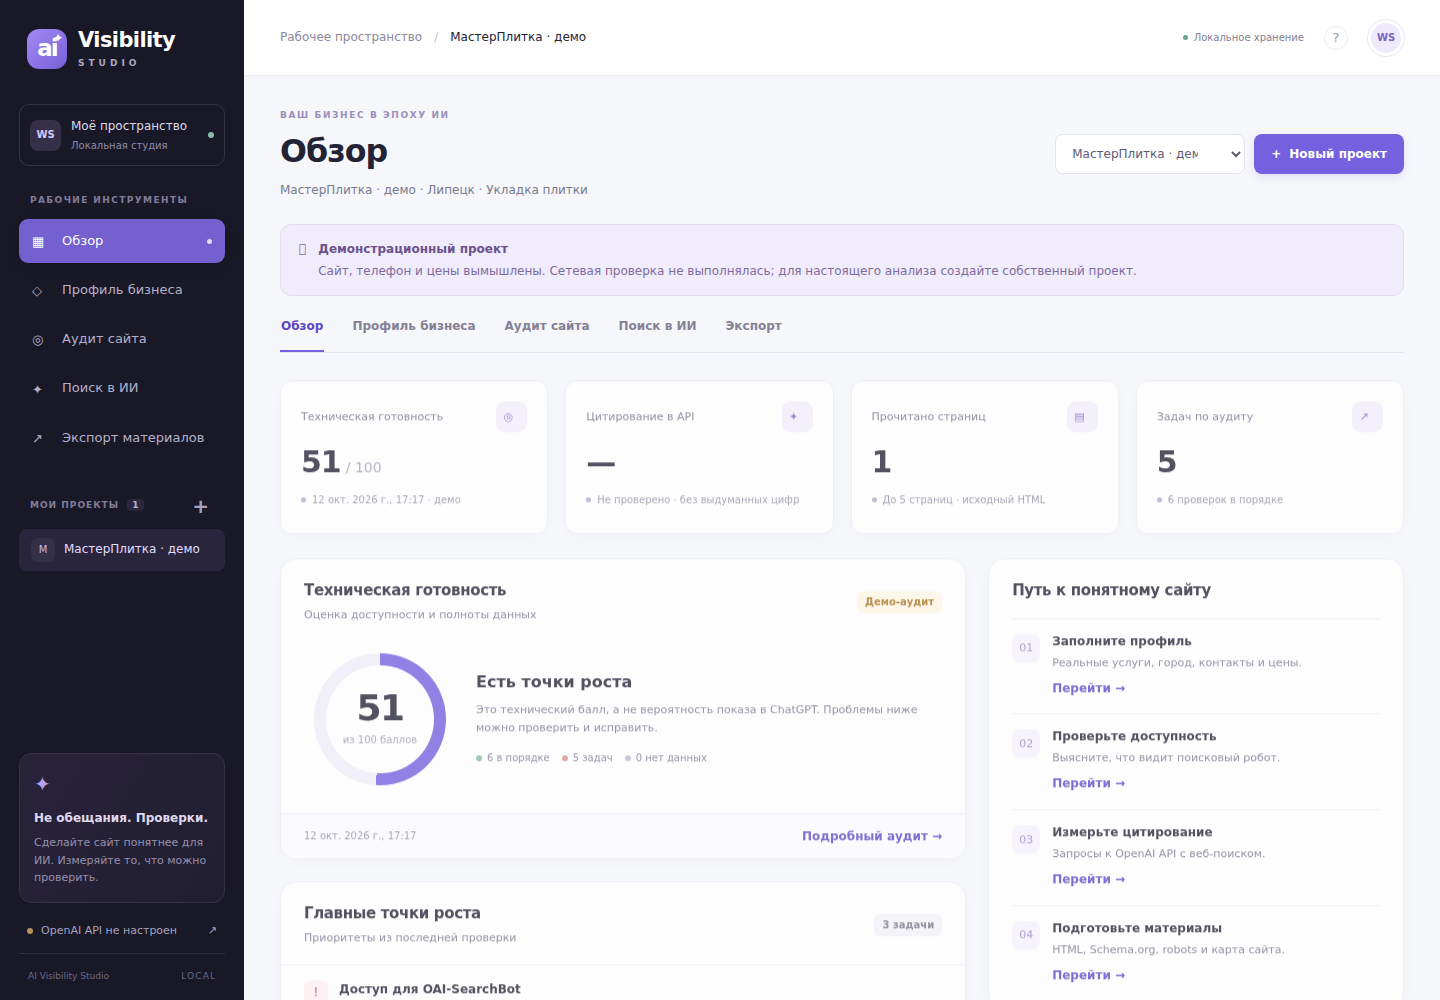Screen dimensions: 1440x1000
Task: Switch to the Профиль бизнеса tab
Action: pos(414,327)
